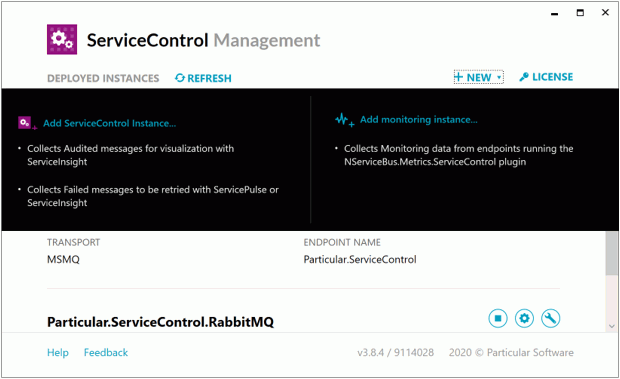Screen dimensions: 620x379
Task: Click the purple ServiceControl instance icon
Action: point(27,123)
